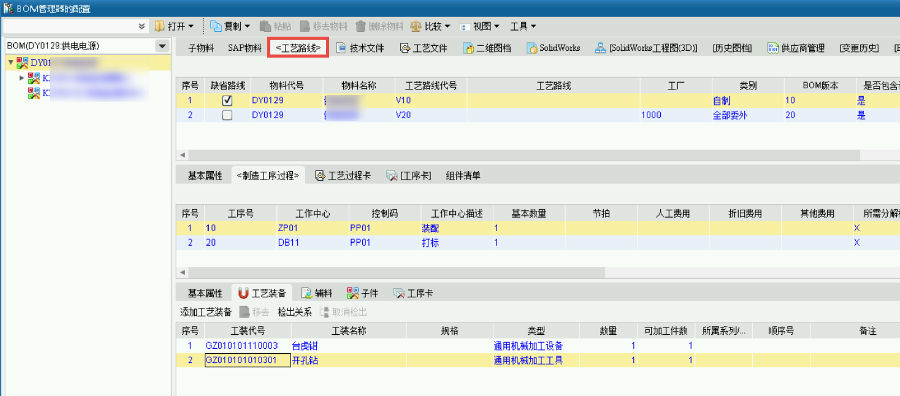Select tooling code GZ010101010301 cell

point(247,360)
